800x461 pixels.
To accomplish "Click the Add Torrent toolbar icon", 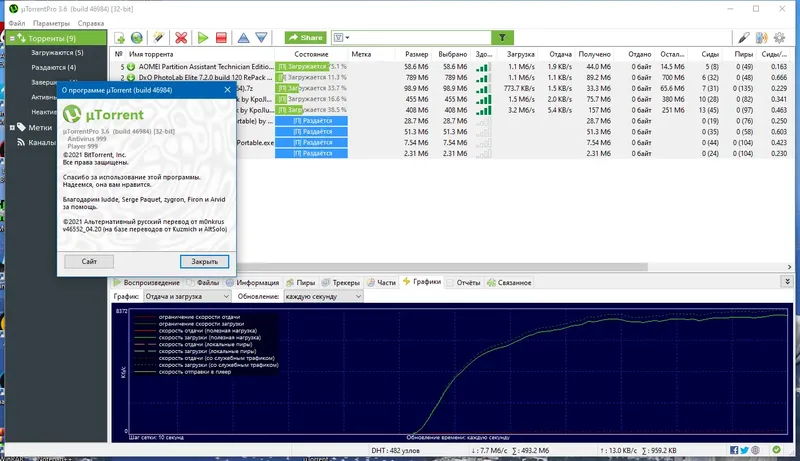I will click(x=119, y=38).
